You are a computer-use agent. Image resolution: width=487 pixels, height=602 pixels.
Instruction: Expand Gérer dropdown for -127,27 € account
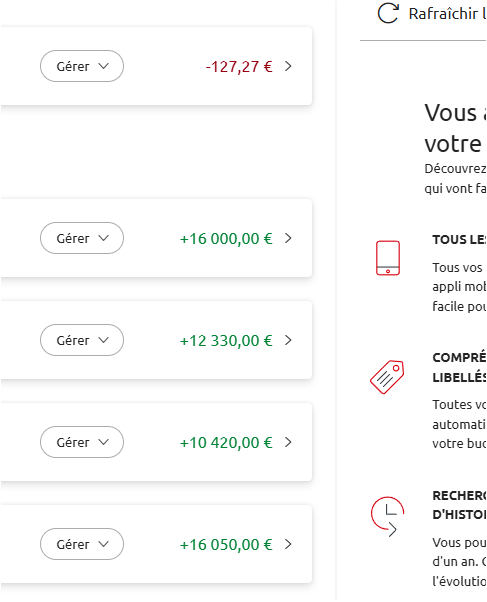click(82, 66)
